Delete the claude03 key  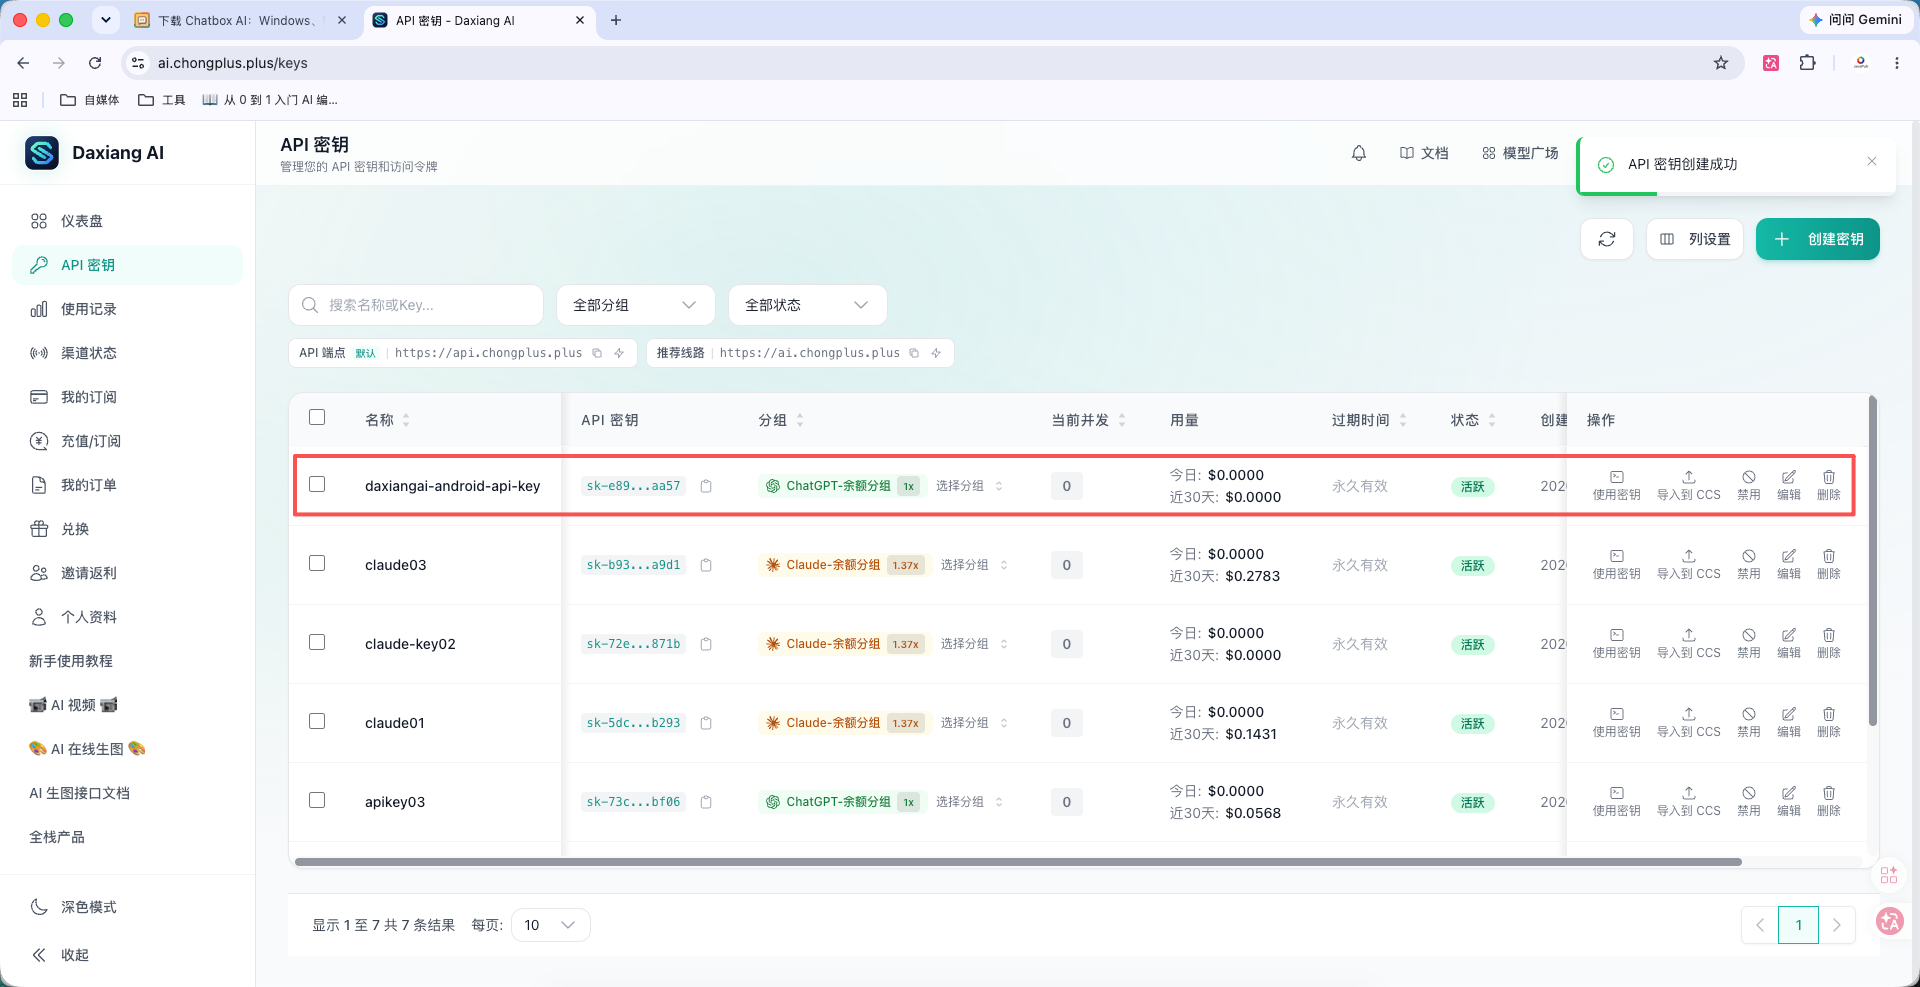tap(1828, 564)
